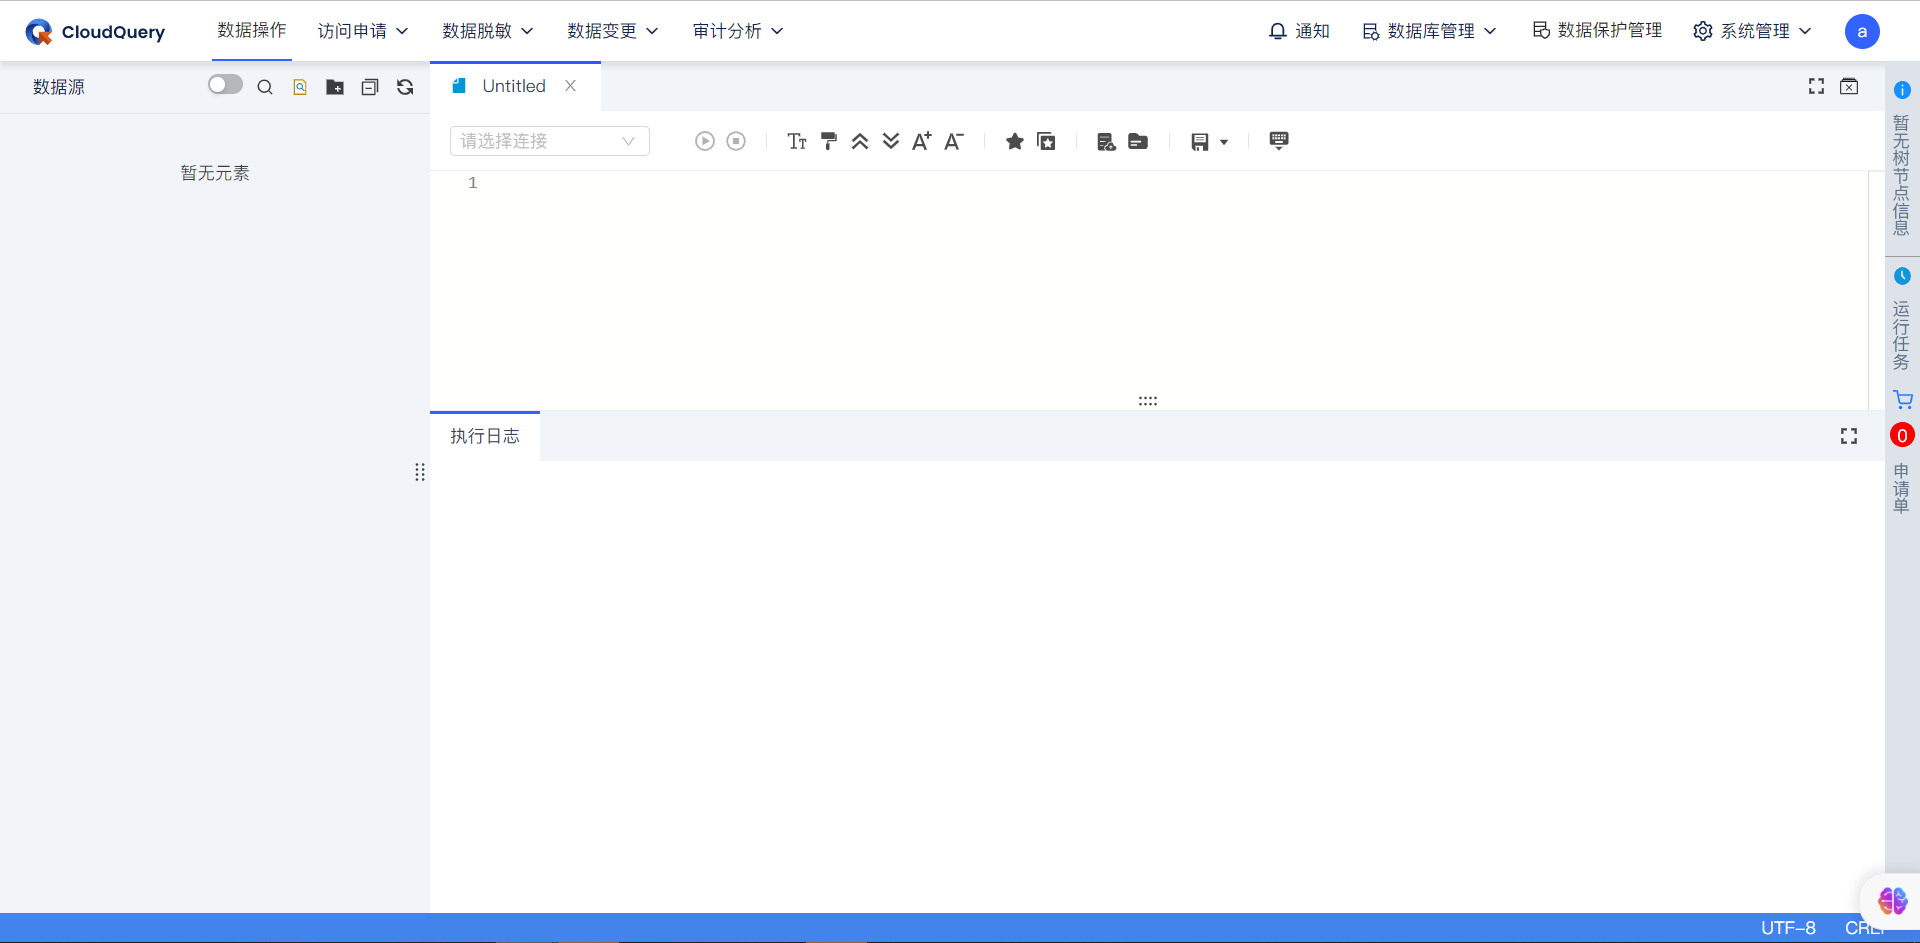Decrease editor font size with A-
The width and height of the screenshot is (1920, 943).
(x=954, y=141)
